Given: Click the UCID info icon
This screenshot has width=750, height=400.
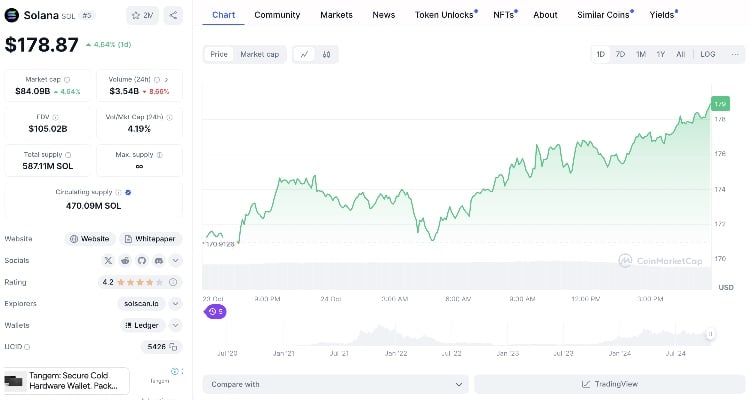Looking at the screenshot, I should click(27, 347).
